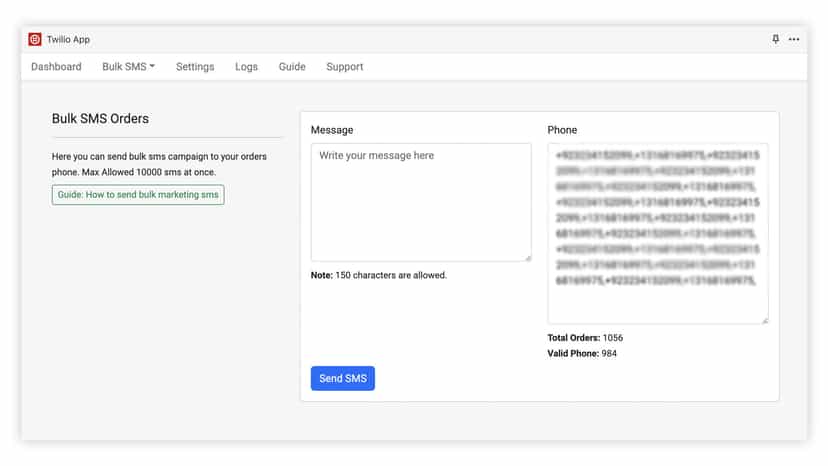
Task: Switch to the Logs page
Action: pyautogui.click(x=246, y=67)
